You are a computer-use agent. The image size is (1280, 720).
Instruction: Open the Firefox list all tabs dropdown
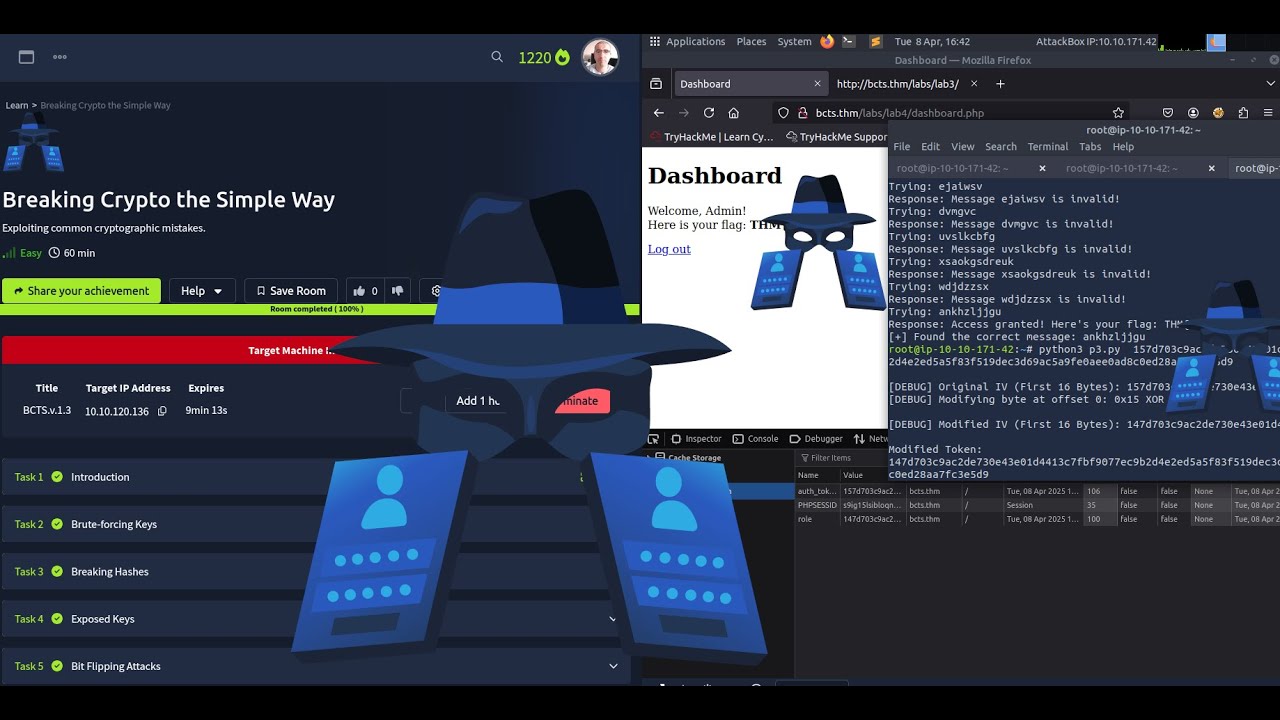1272,84
